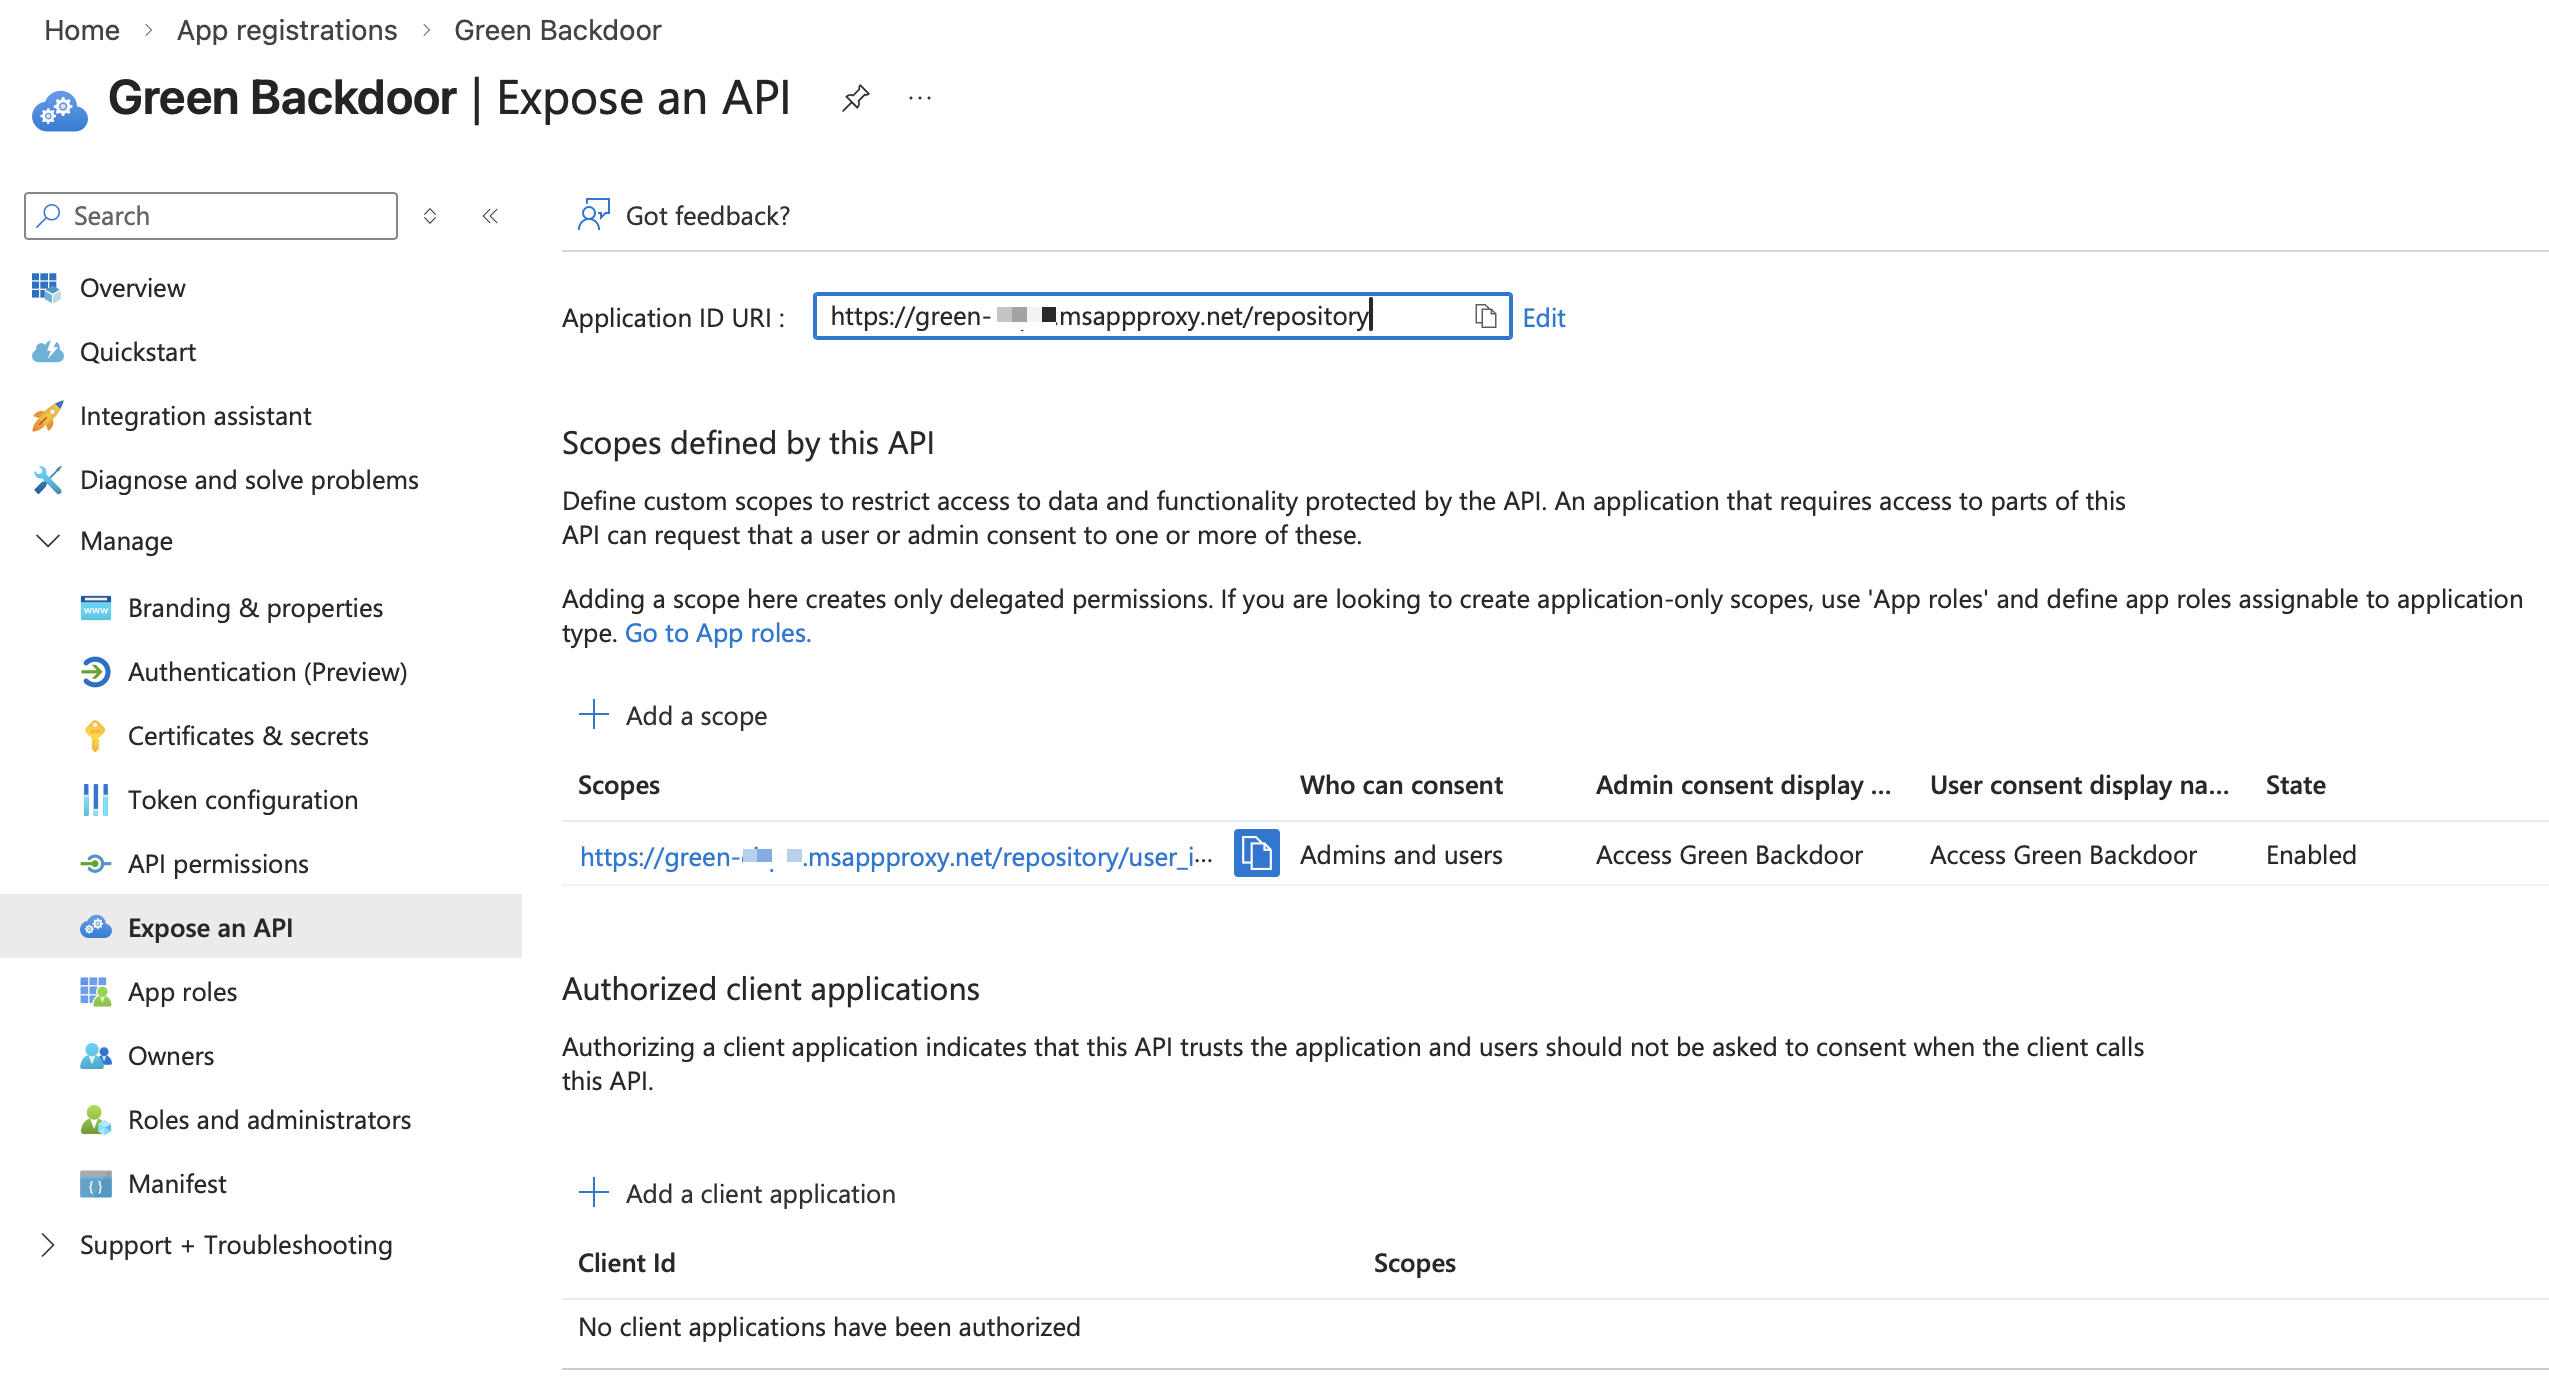Click the Token configuration bars icon
This screenshot has height=1392, width=2549.
tap(95, 800)
